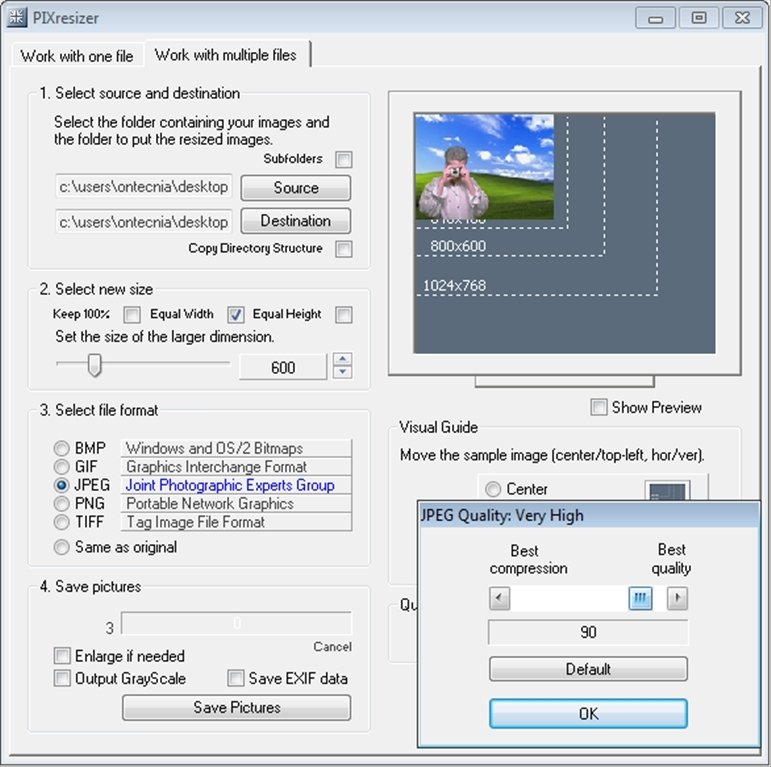Image resolution: width=771 pixels, height=767 pixels.
Task: Turn on Output GrayScale checkbox
Action: point(62,678)
